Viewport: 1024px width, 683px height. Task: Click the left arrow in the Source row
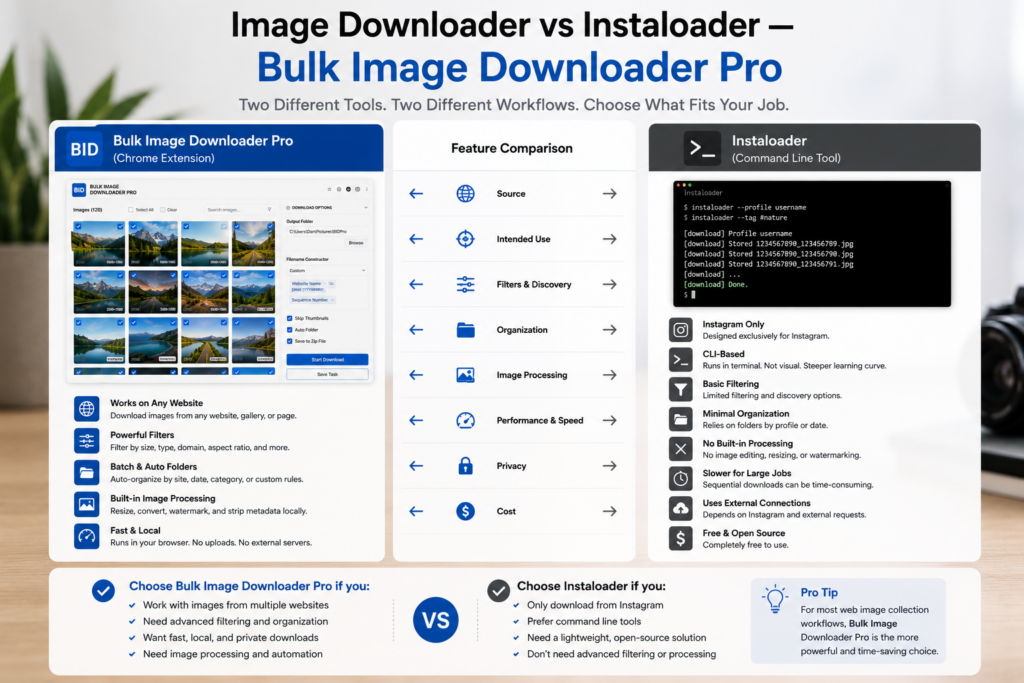coord(416,193)
